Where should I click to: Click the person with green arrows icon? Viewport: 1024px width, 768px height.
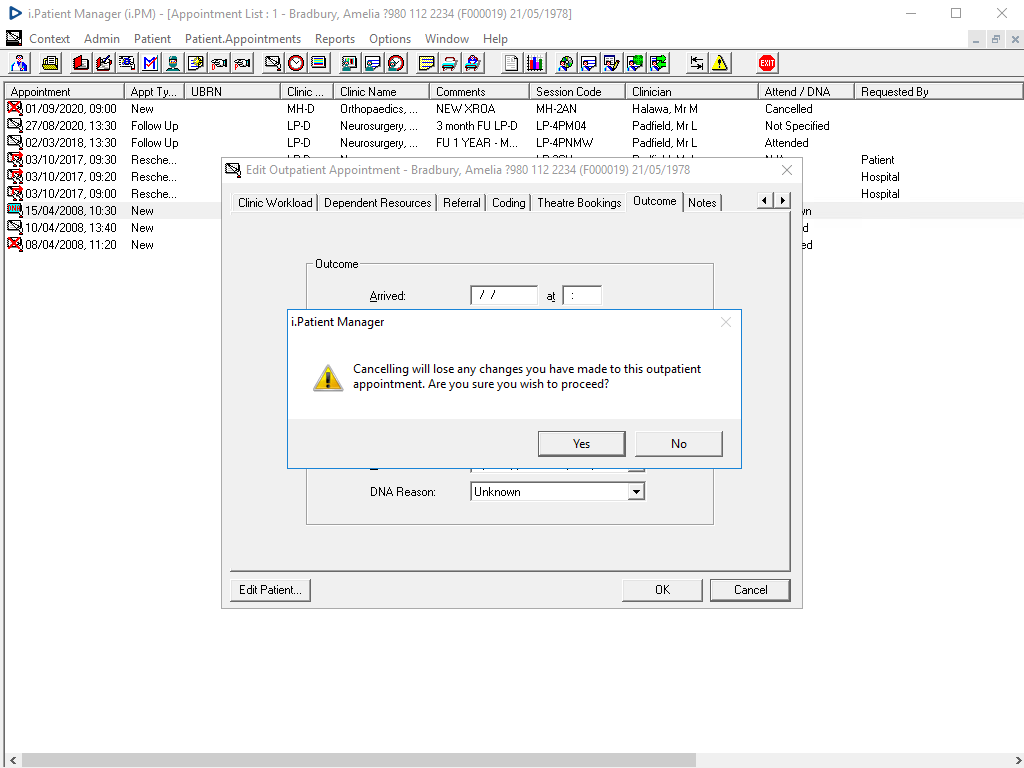click(x=658, y=63)
